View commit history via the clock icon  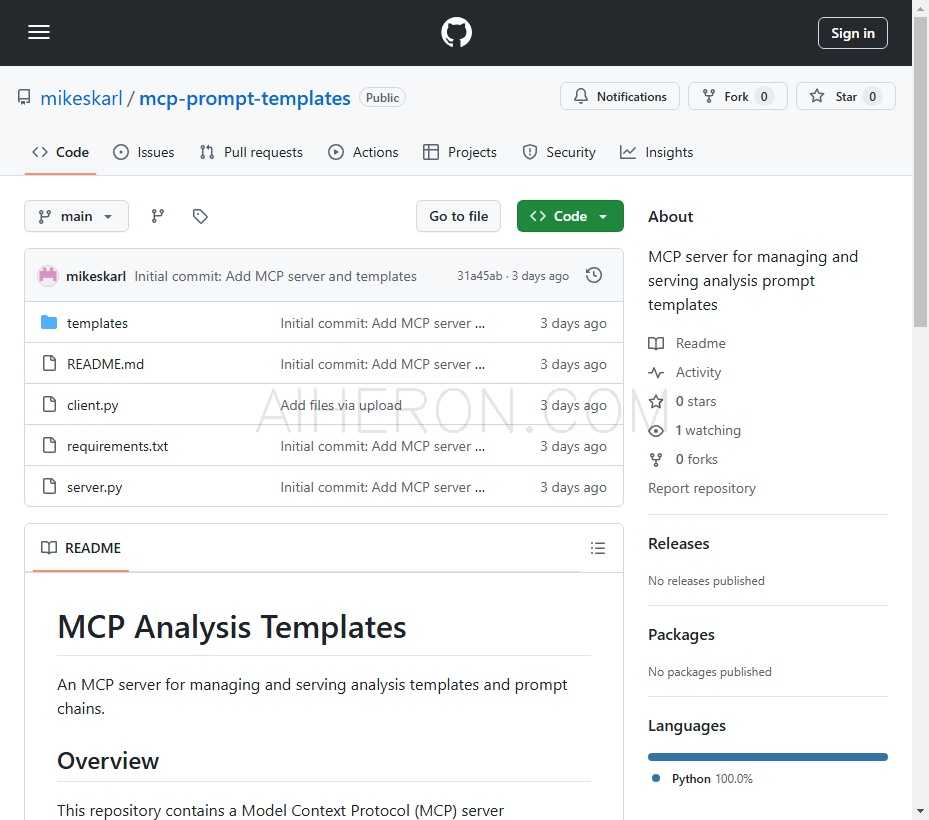[x=594, y=275]
